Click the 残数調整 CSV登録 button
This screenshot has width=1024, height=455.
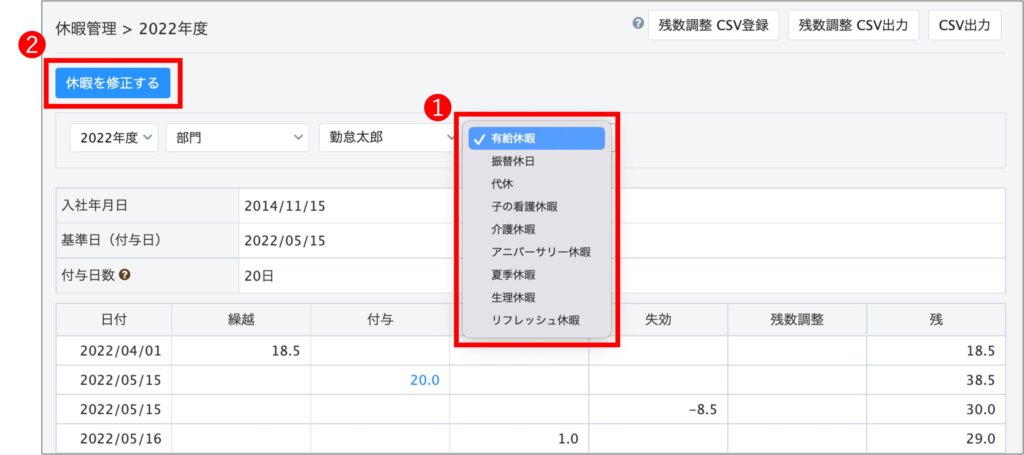pyautogui.click(x=713, y=26)
